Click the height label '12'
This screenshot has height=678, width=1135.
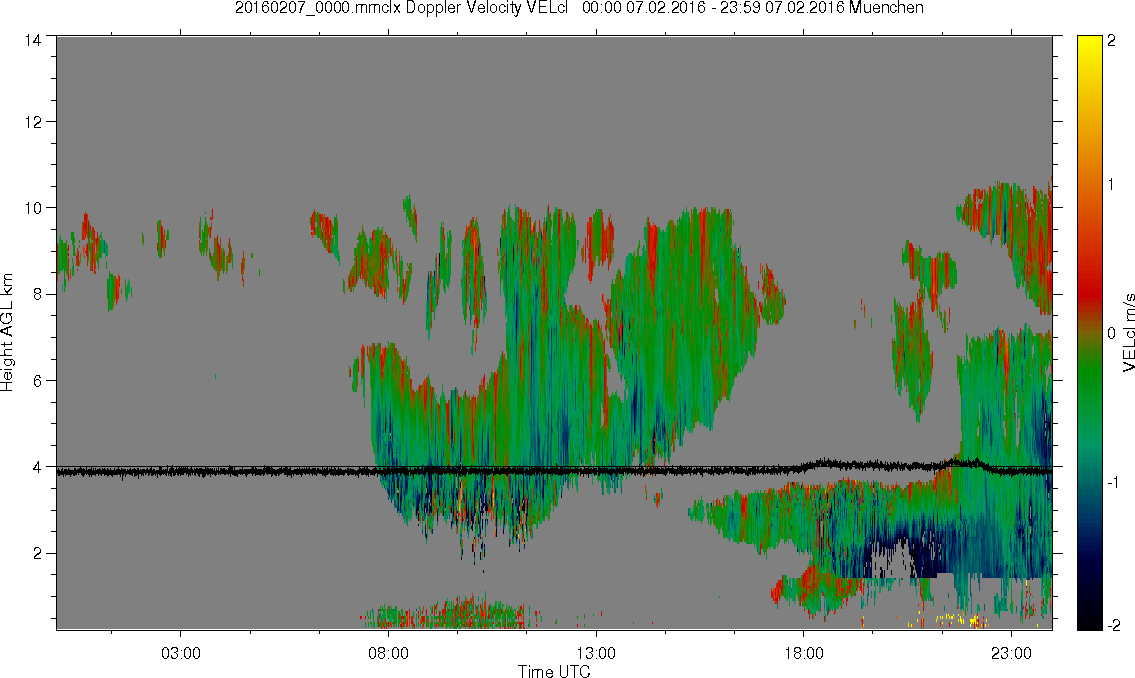pos(33,122)
